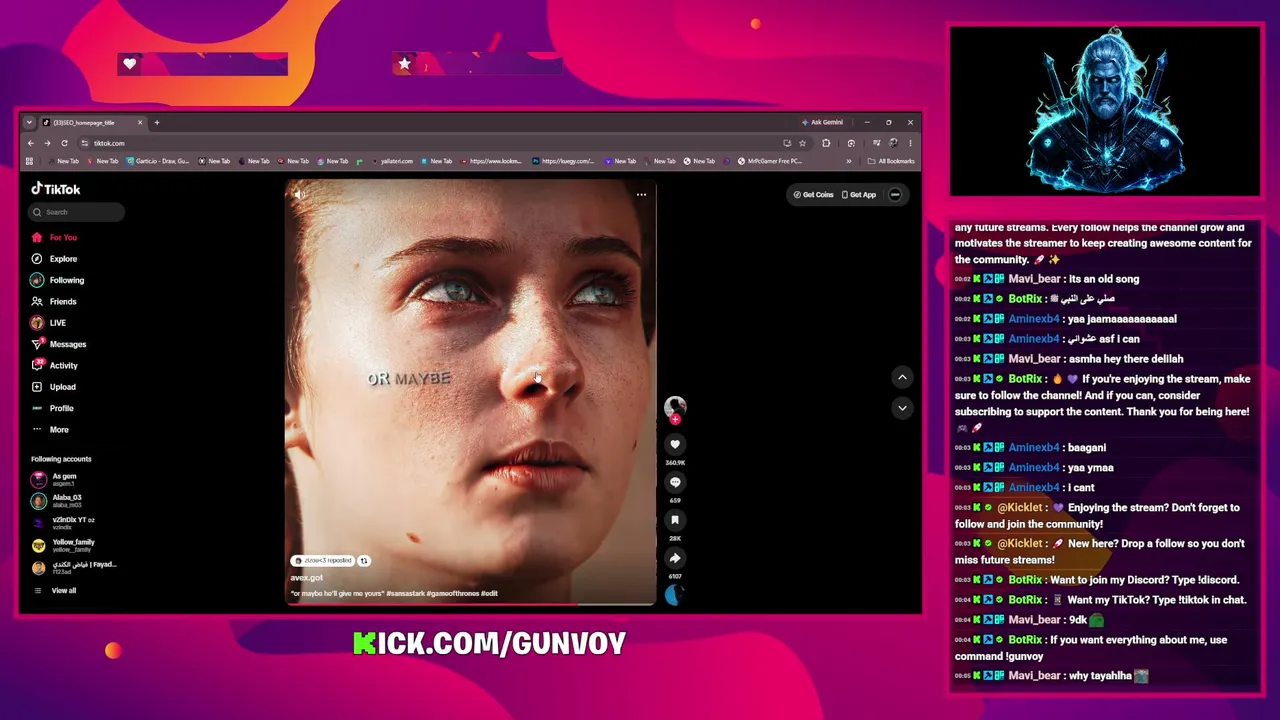Image resolution: width=1280 pixels, height=720 pixels.
Task: Click the Get Coins button
Action: (x=813, y=195)
